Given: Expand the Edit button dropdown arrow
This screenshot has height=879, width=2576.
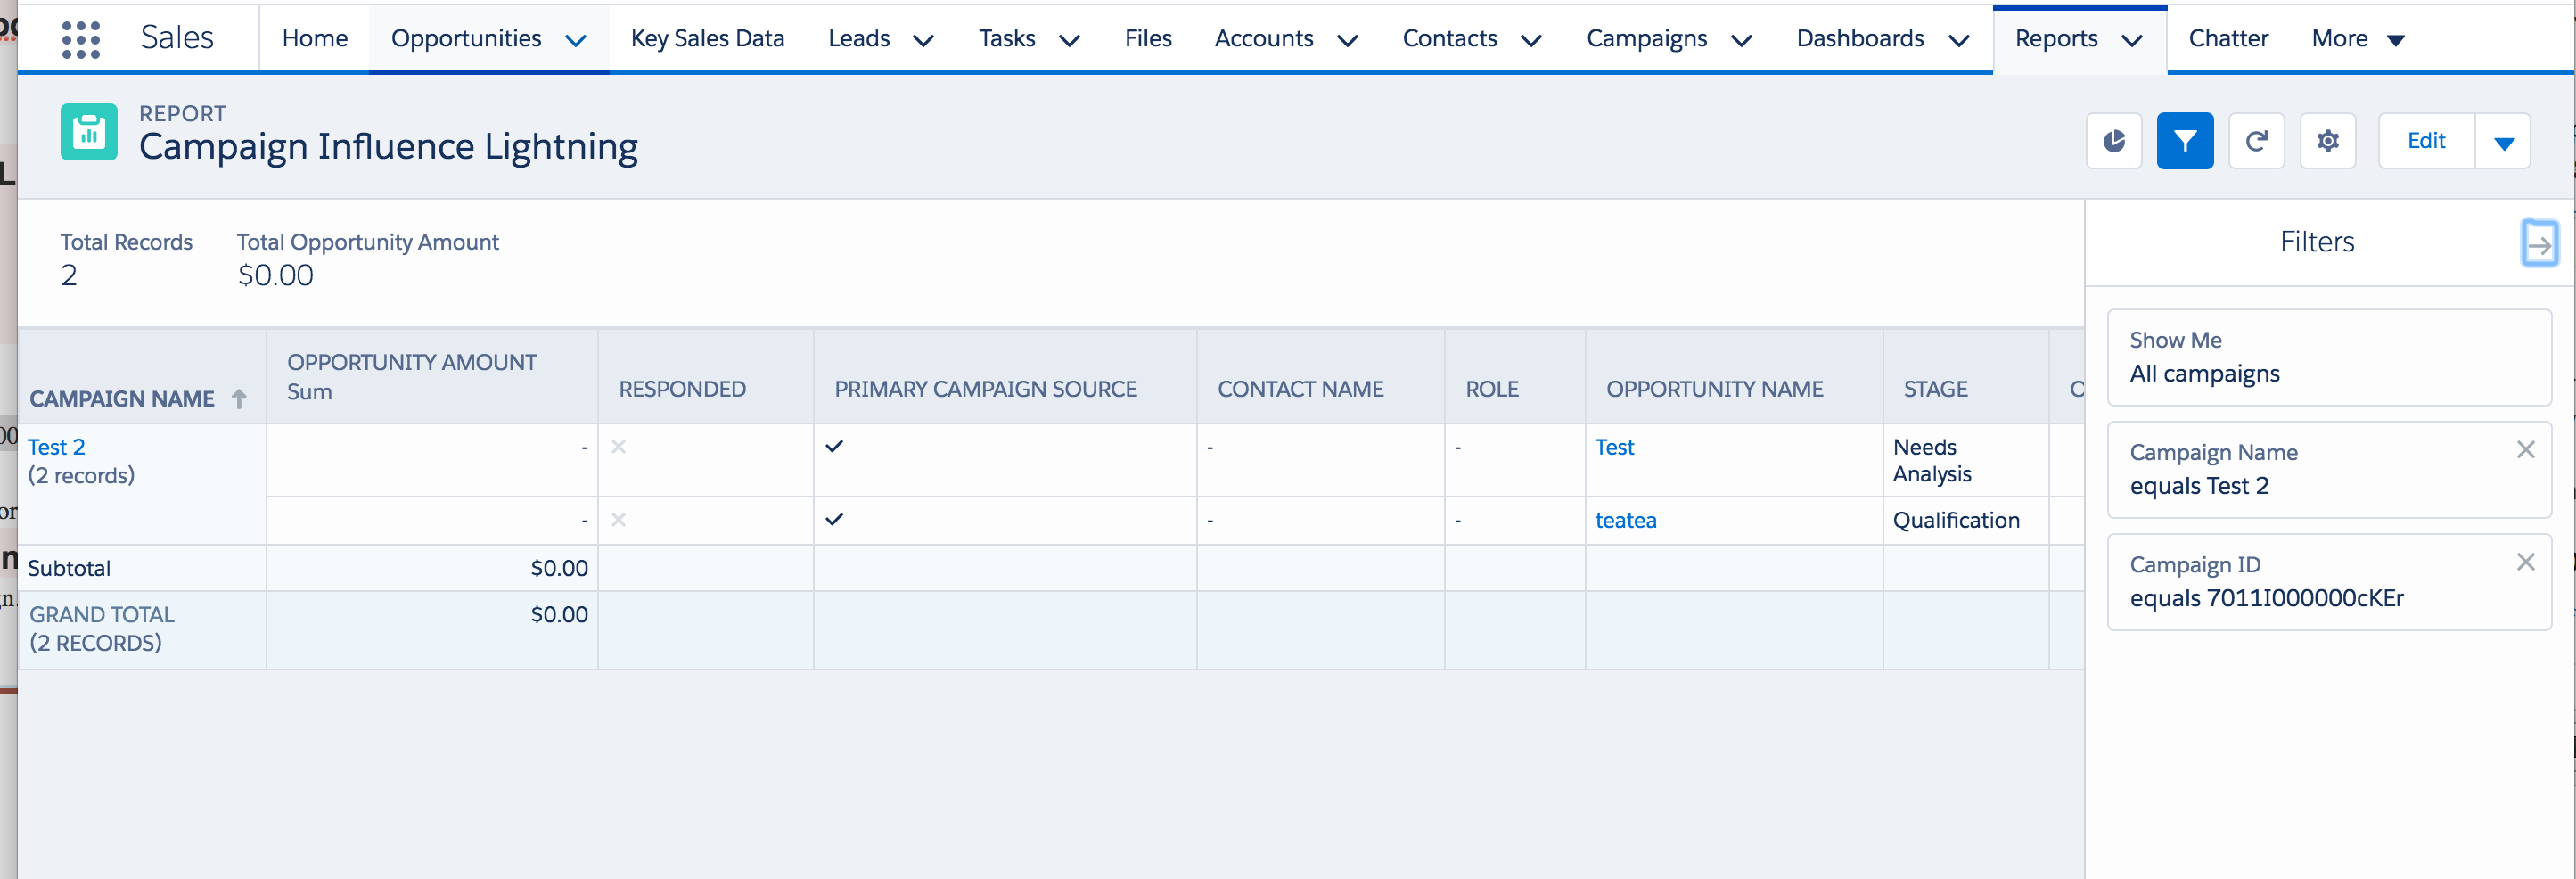Looking at the screenshot, I should tap(2503, 142).
